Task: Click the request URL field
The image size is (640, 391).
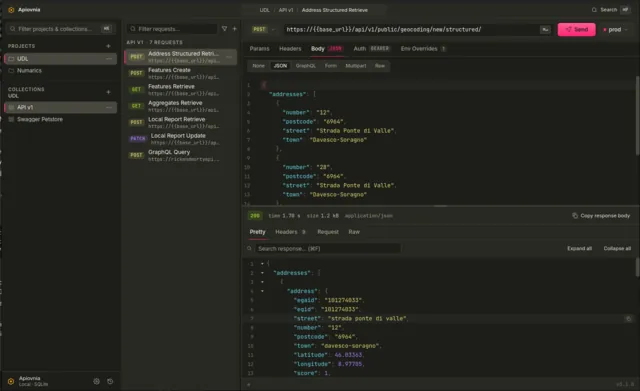Action: click(411, 29)
